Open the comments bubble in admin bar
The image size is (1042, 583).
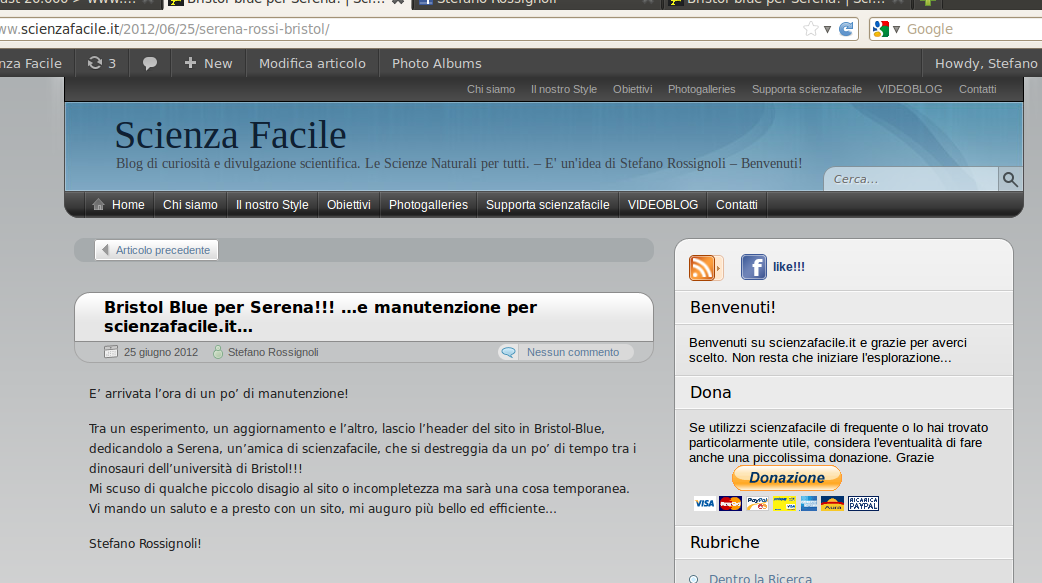tap(150, 64)
